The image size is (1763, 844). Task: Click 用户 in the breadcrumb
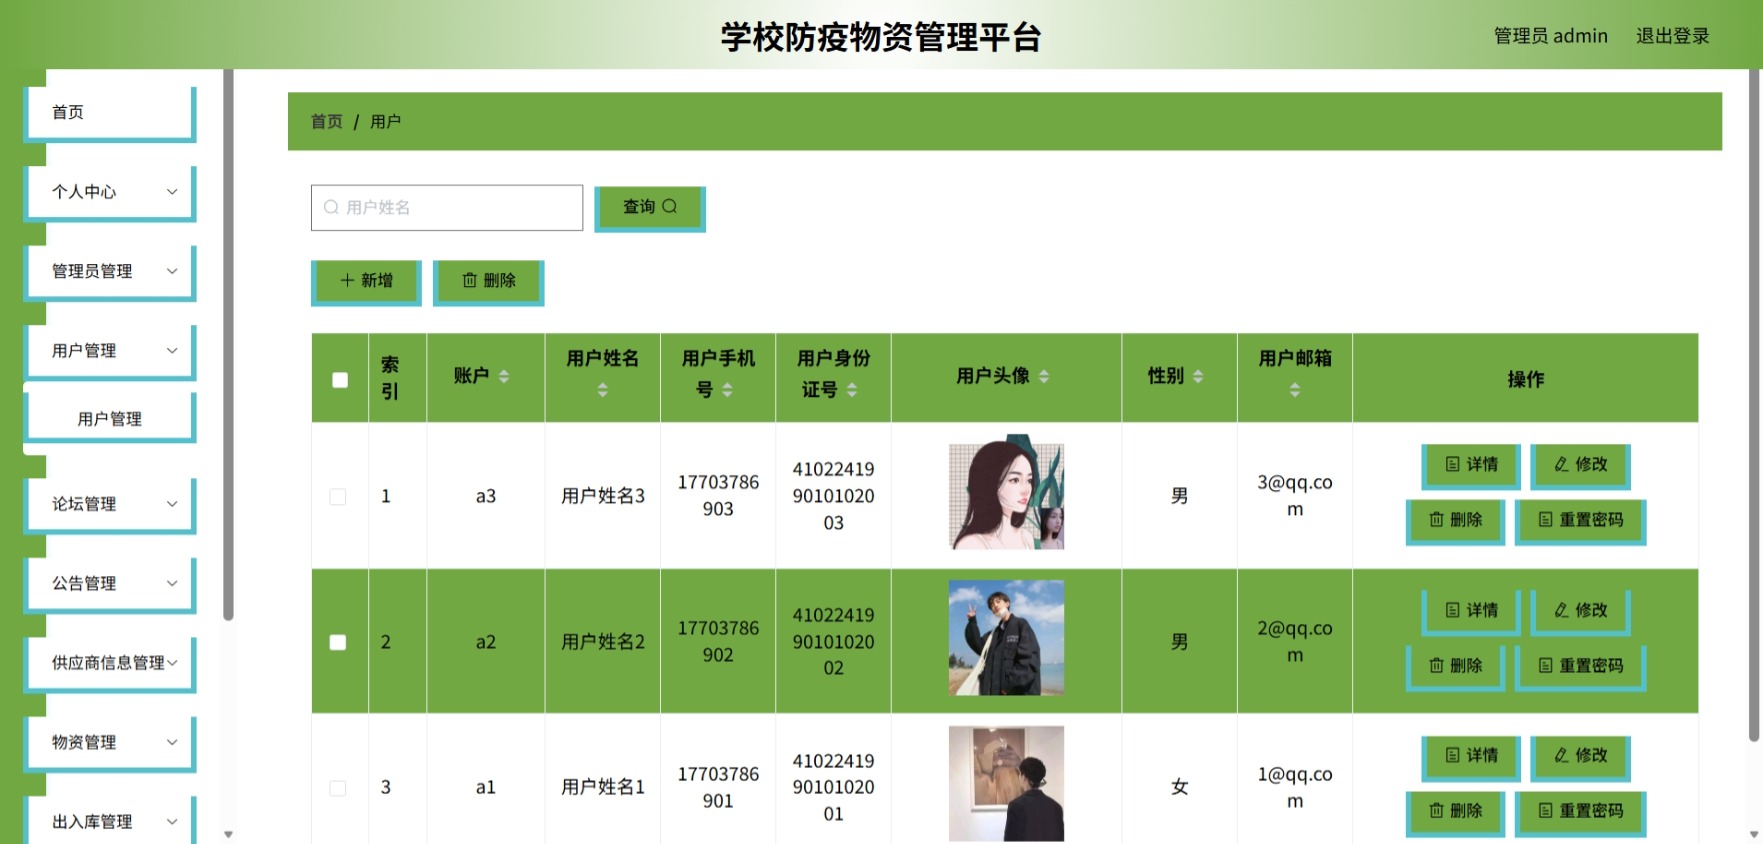[x=385, y=121]
